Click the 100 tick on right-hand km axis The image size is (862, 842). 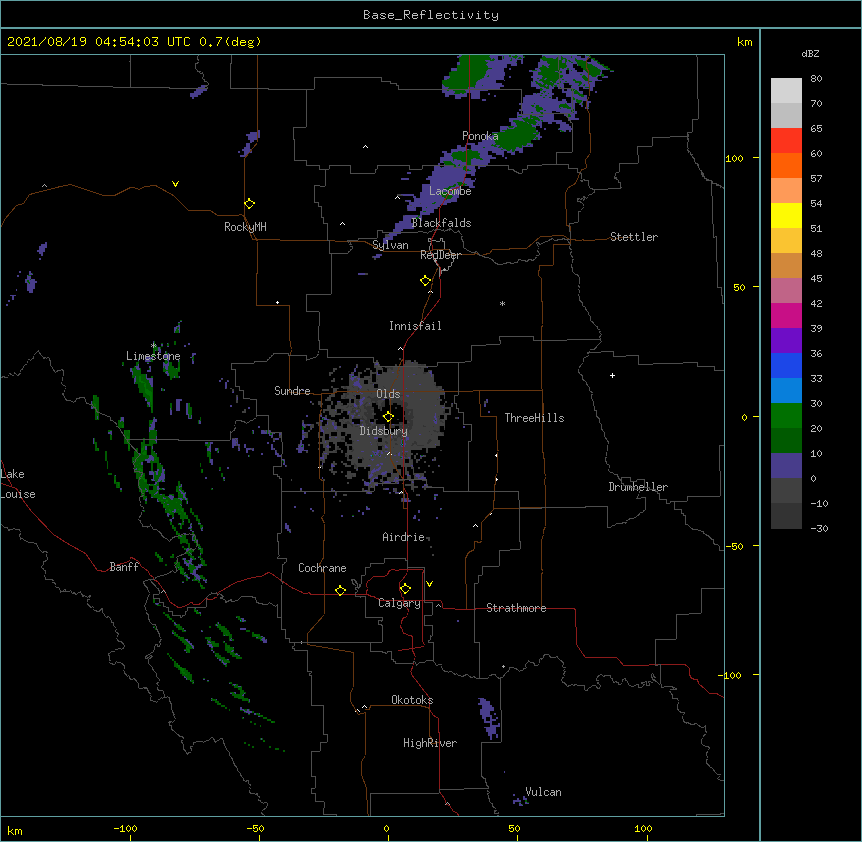(734, 158)
